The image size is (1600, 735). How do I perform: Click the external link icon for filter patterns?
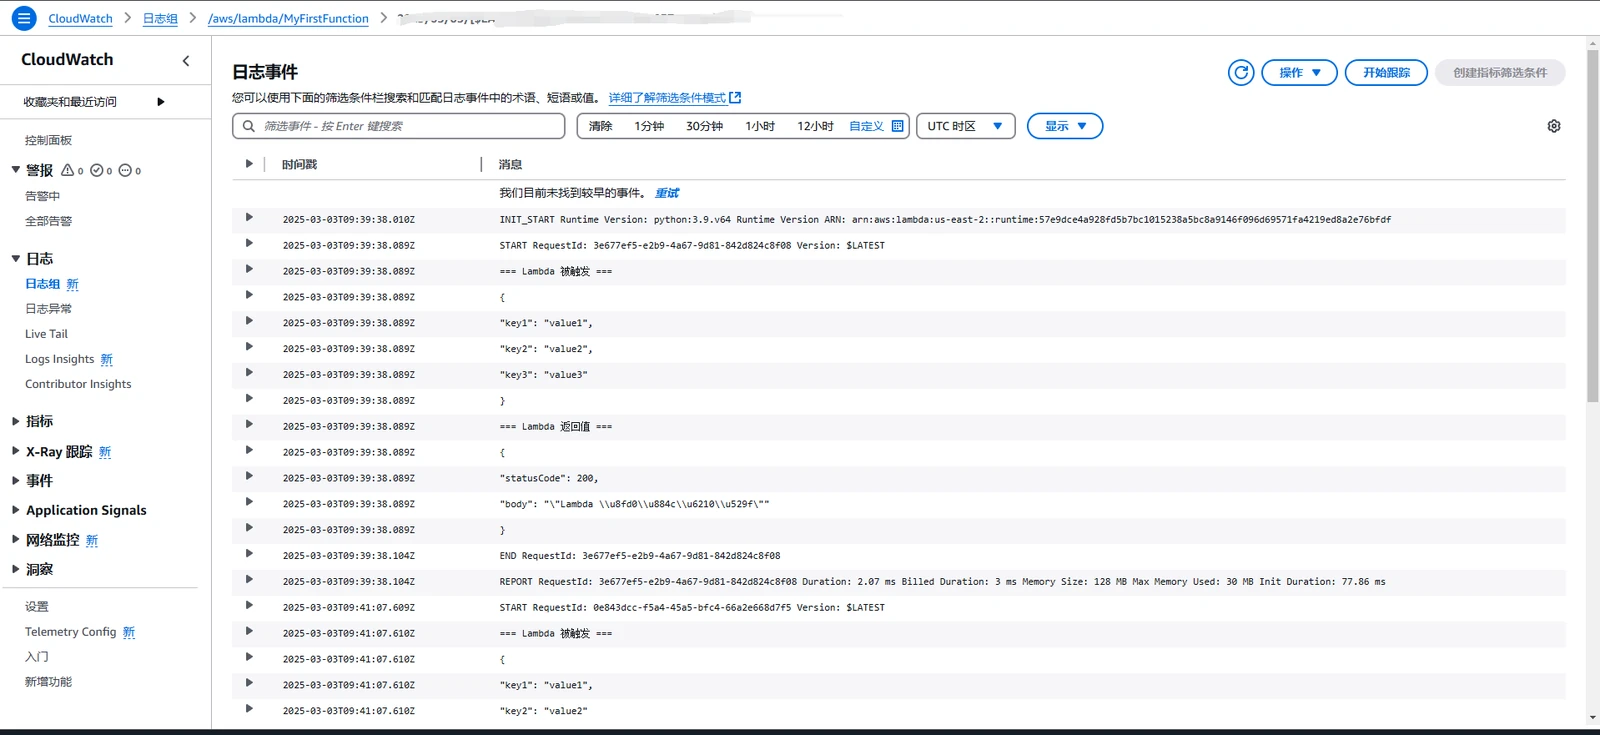pos(736,98)
